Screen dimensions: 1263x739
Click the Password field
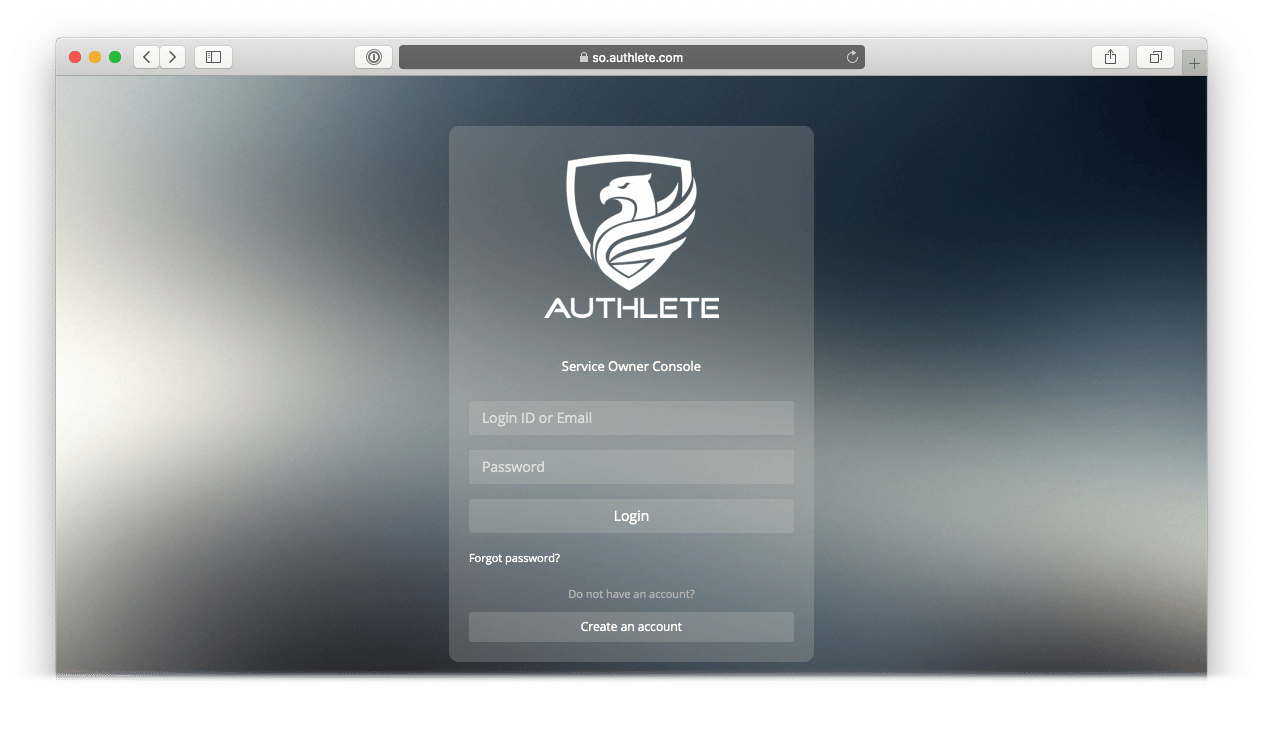(631, 467)
